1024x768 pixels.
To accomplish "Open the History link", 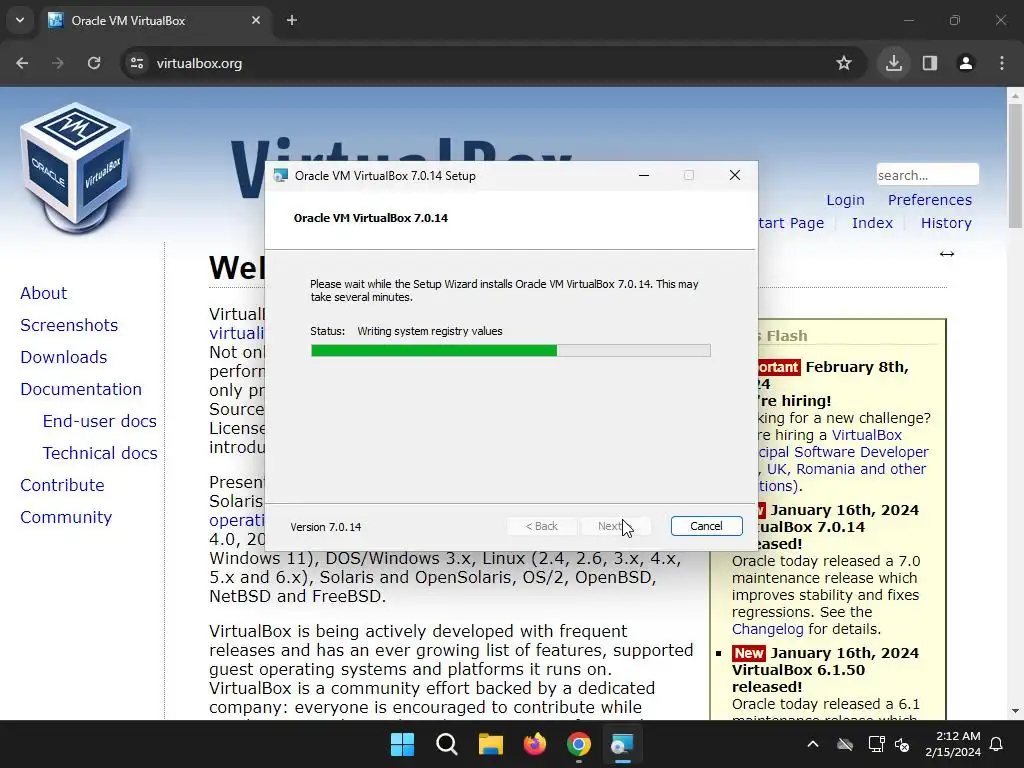I will click(946, 223).
